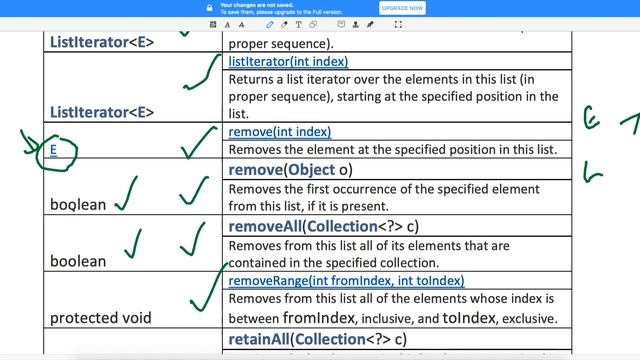
Task: Click ListIterator<E> beside listIterator(int index)
Action: point(102,112)
